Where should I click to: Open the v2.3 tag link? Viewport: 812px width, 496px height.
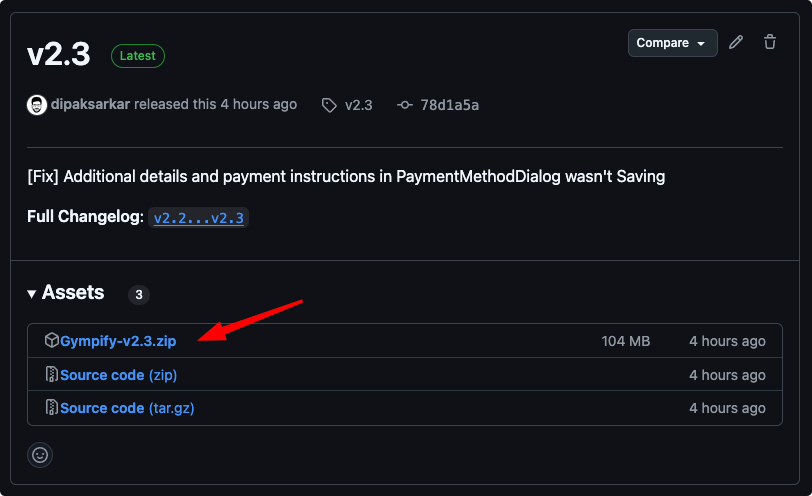pyautogui.click(x=358, y=105)
